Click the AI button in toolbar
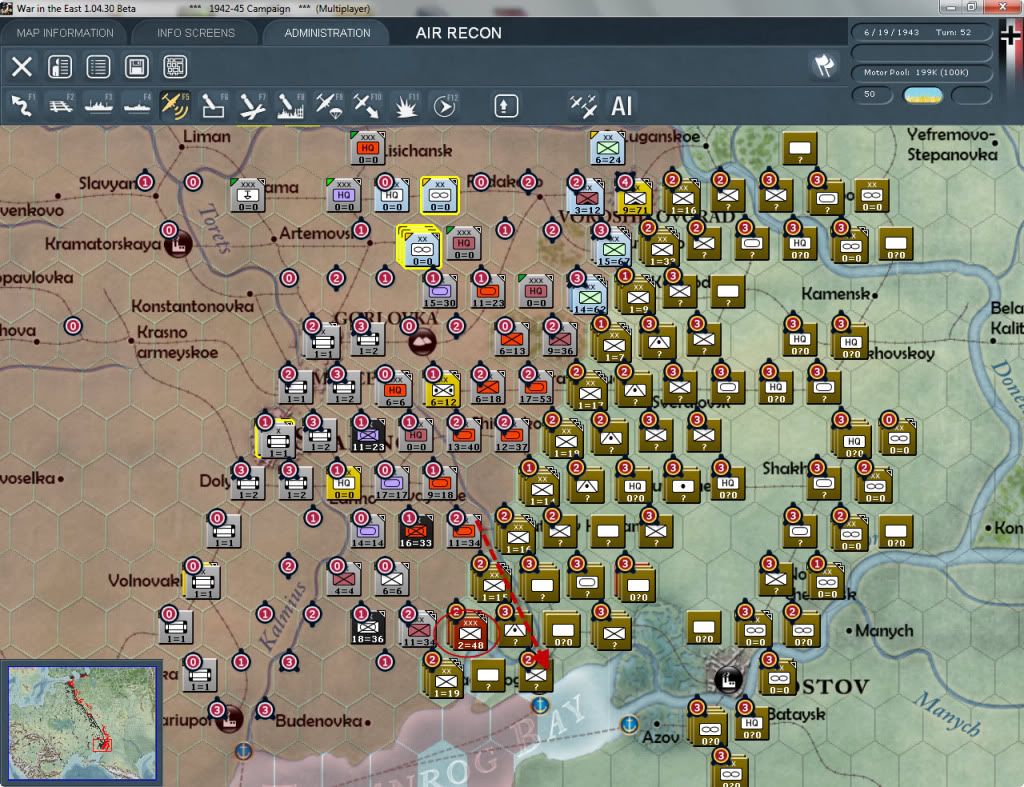This screenshot has width=1024, height=787. (621, 106)
